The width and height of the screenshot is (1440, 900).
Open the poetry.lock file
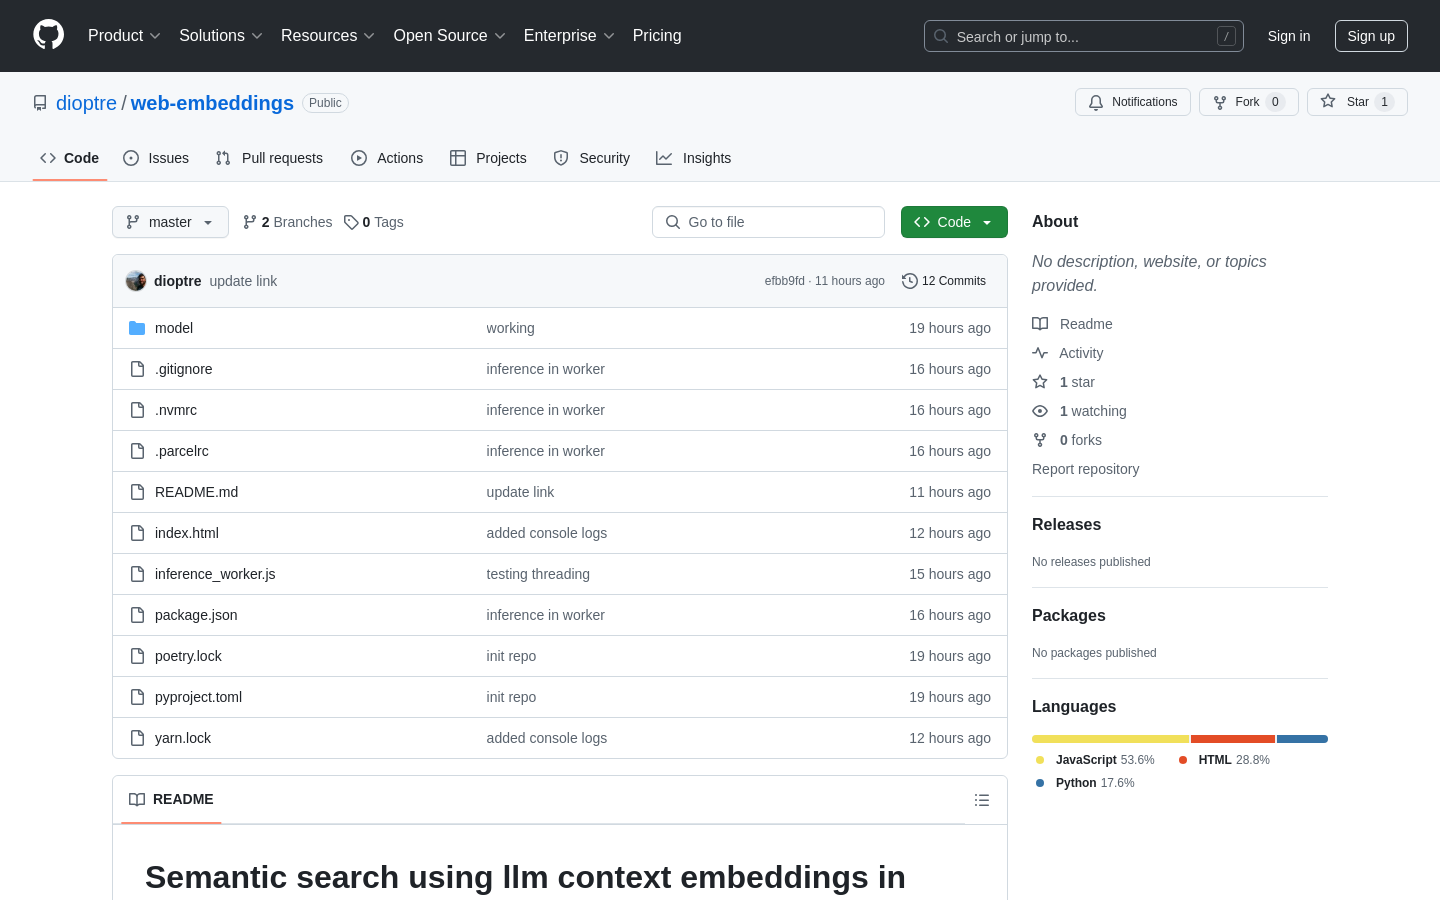click(x=188, y=656)
